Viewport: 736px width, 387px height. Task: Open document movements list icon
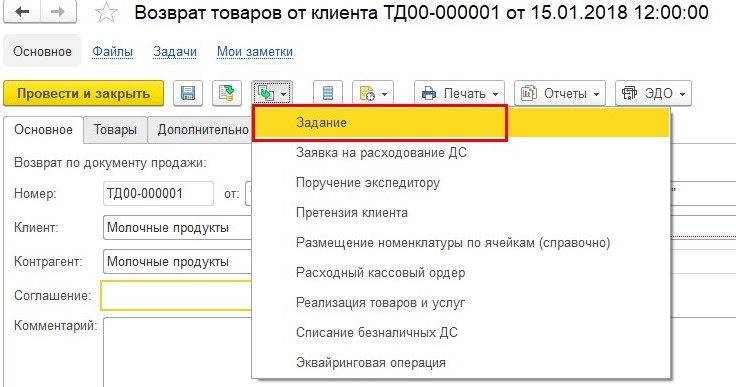[328, 93]
